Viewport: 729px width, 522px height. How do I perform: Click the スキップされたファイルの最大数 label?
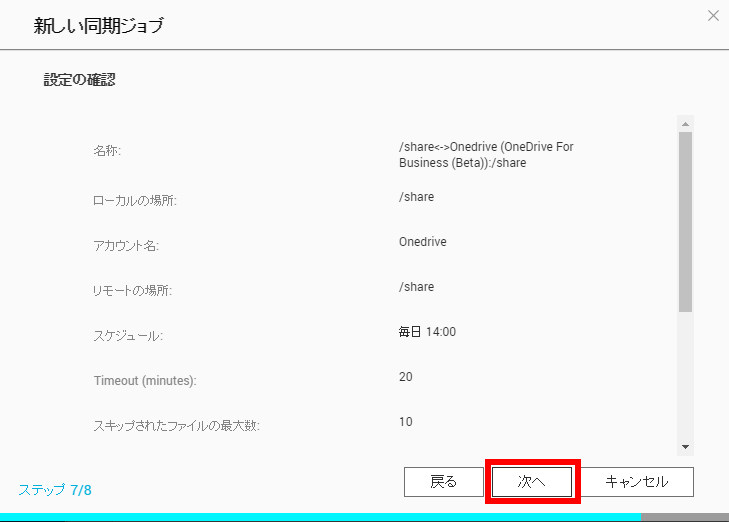click(176, 425)
